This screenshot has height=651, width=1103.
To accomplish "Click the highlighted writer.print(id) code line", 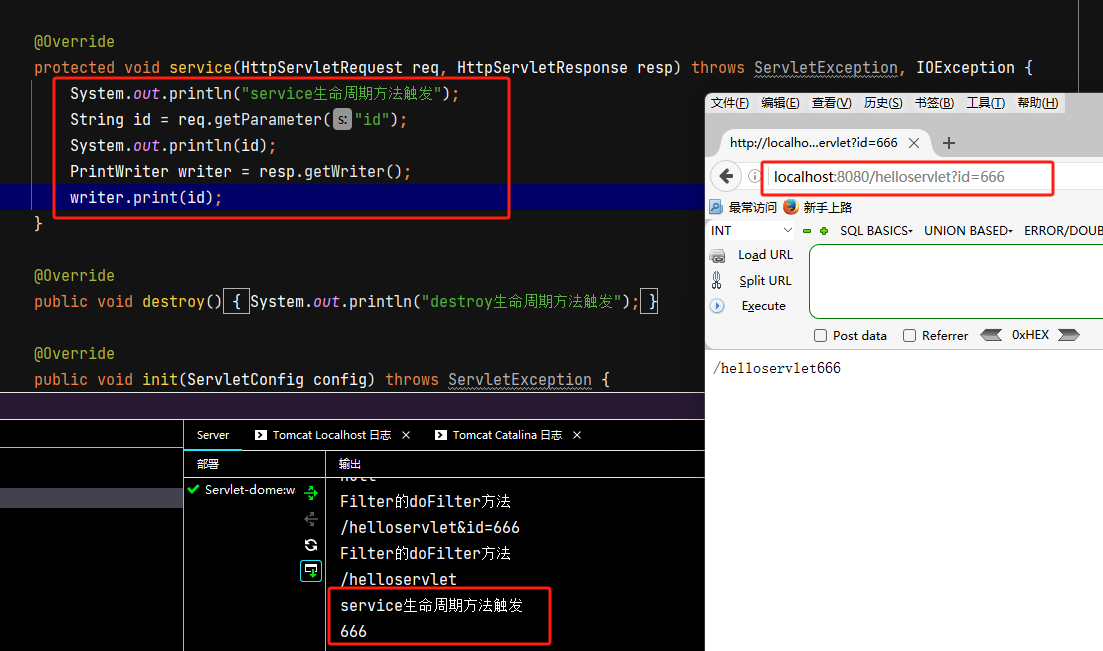I will pos(146,198).
